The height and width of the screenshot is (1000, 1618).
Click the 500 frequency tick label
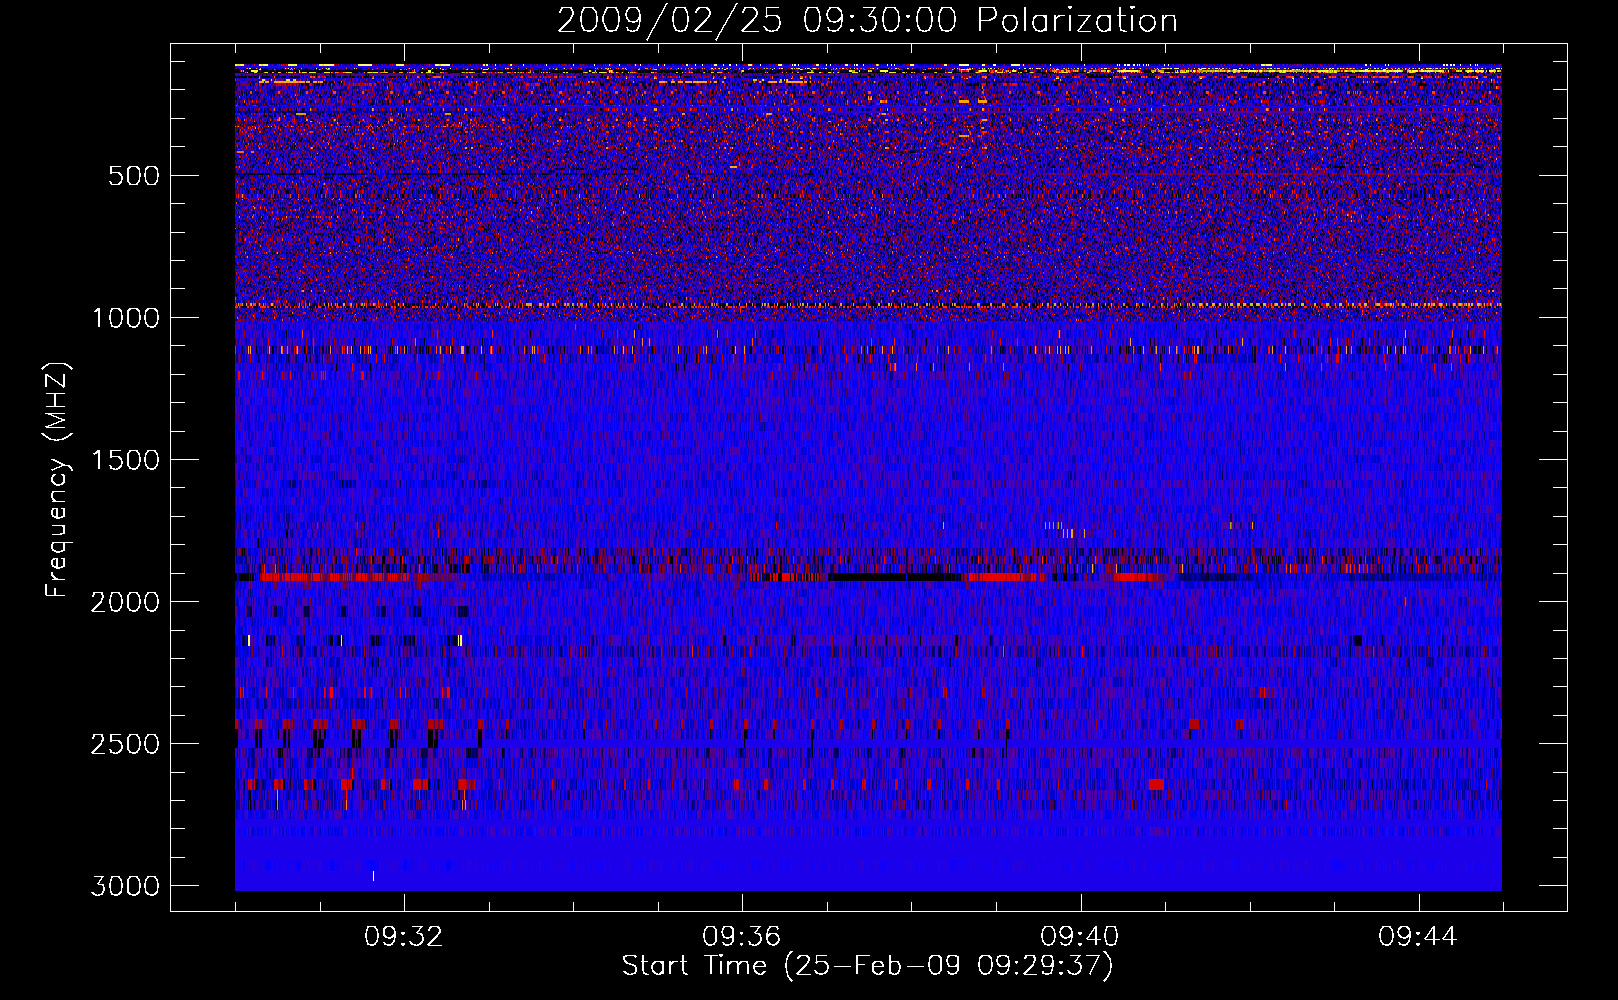point(134,176)
